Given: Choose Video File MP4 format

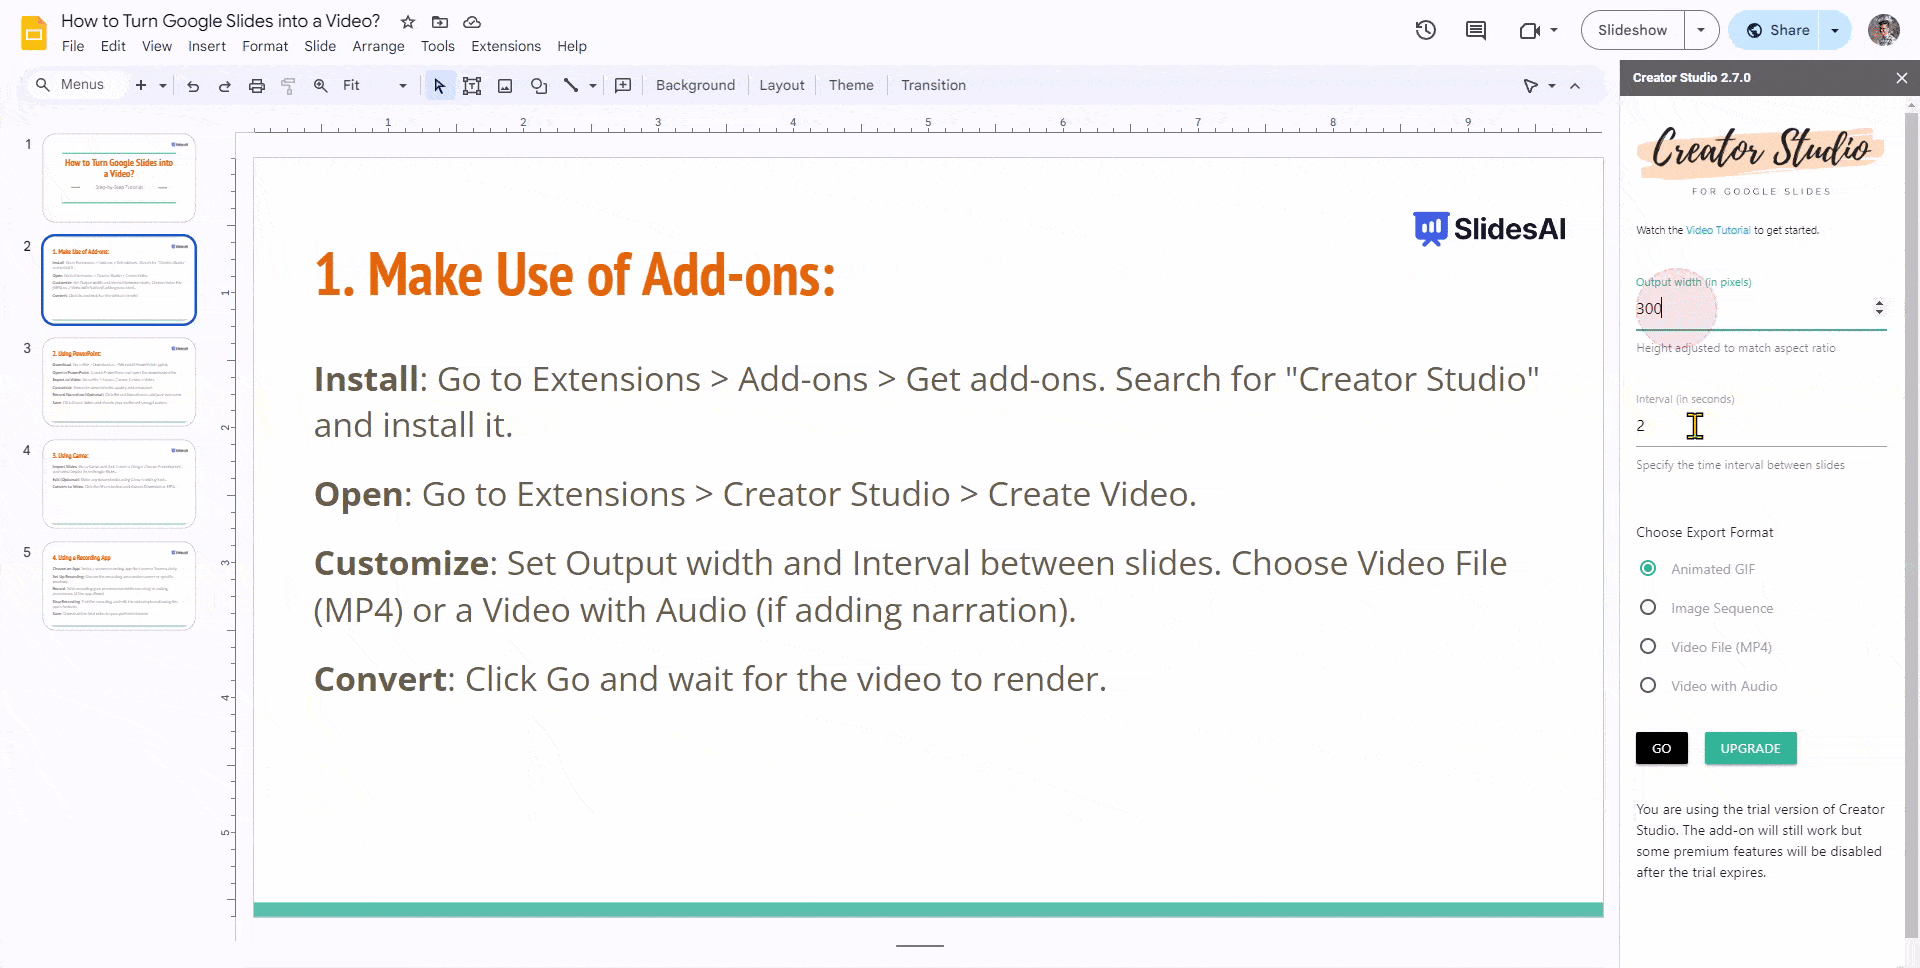Looking at the screenshot, I should 1648,646.
